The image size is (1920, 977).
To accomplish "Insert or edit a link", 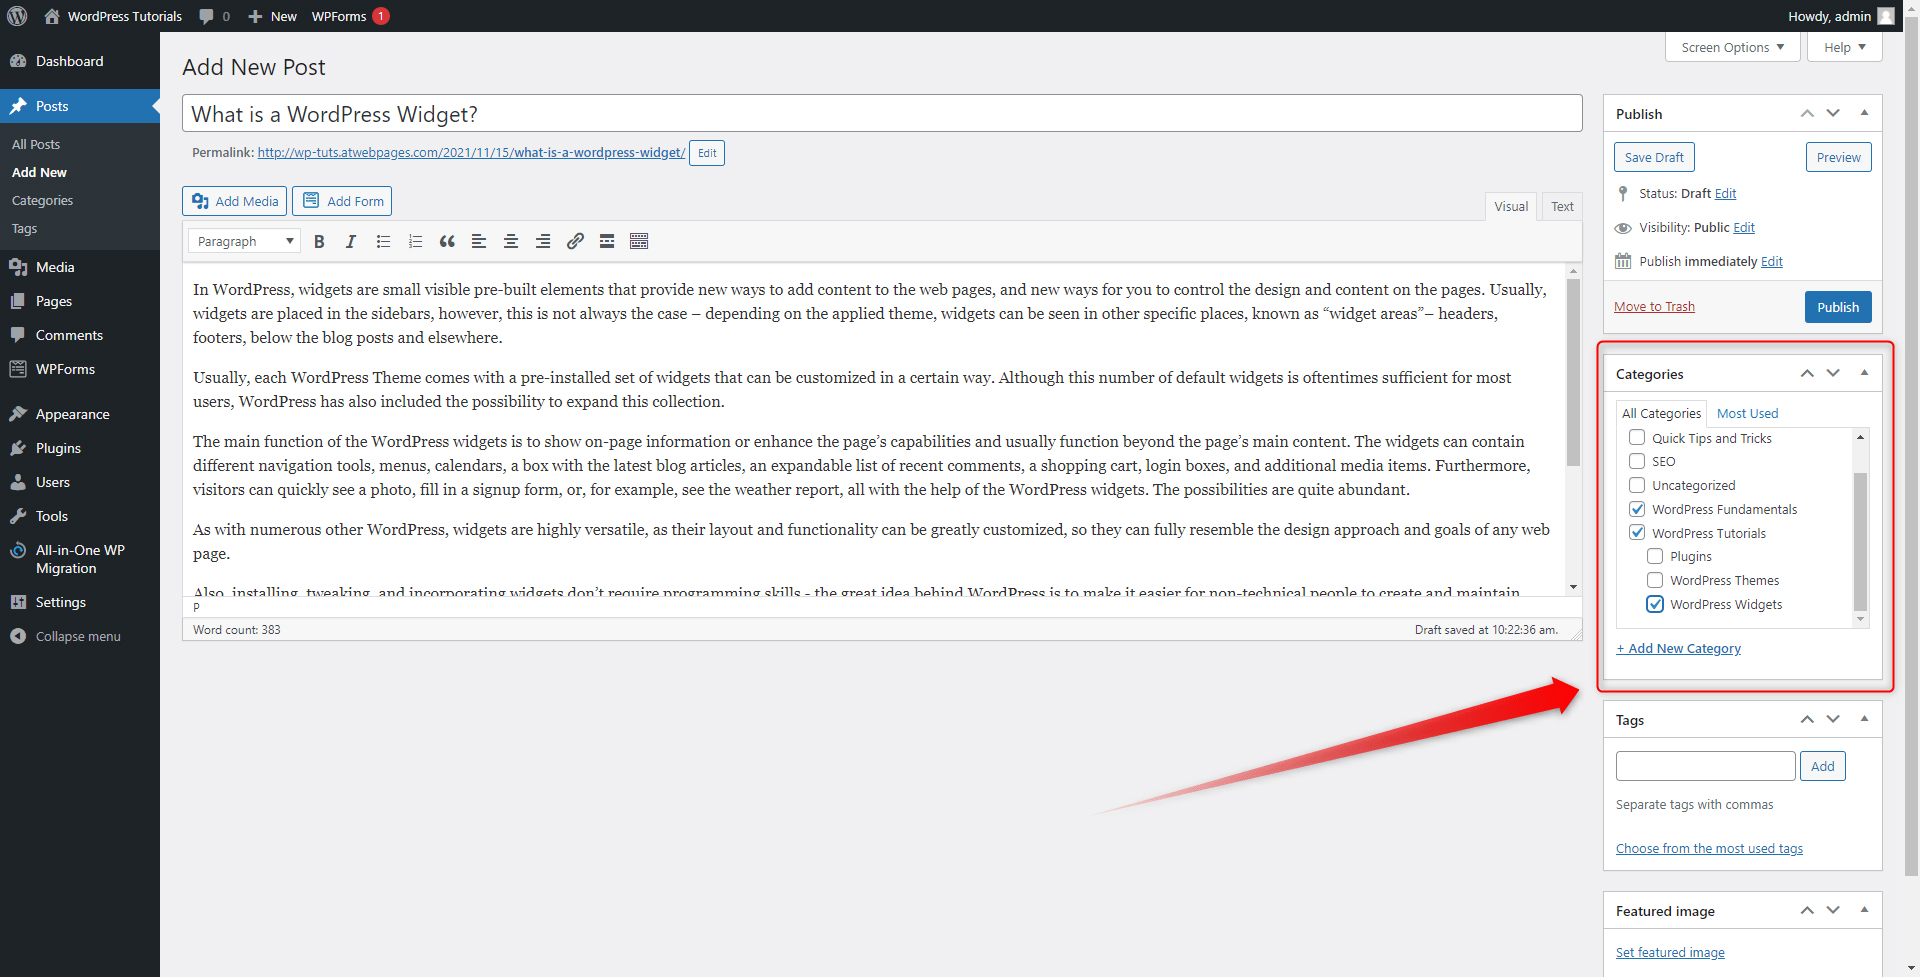I will click(x=575, y=241).
